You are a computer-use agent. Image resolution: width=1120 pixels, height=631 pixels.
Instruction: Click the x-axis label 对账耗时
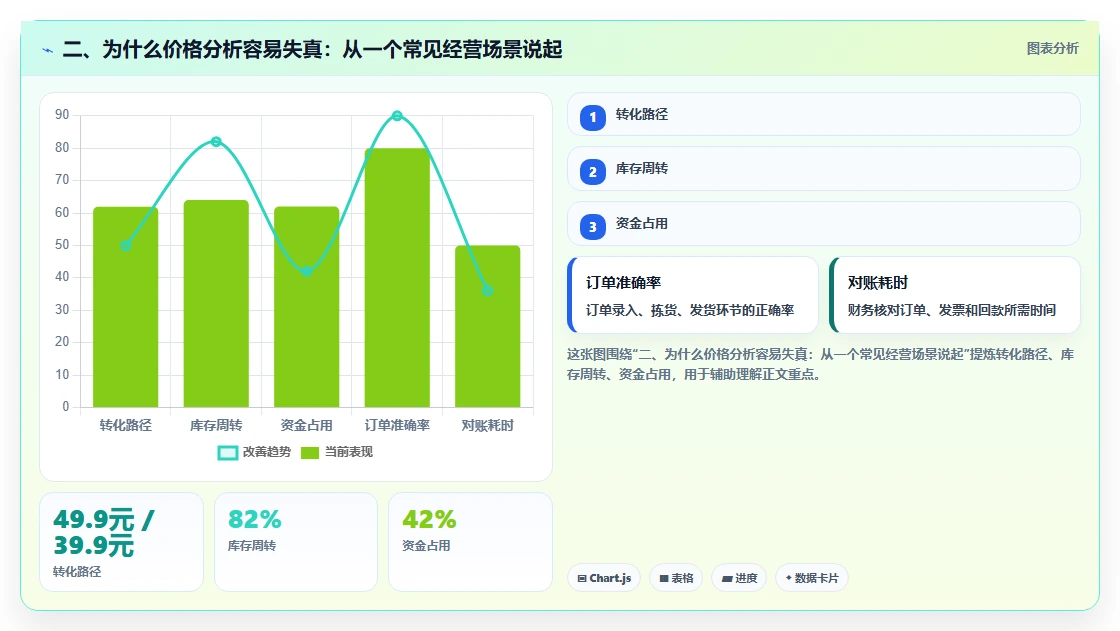[488, 425]
